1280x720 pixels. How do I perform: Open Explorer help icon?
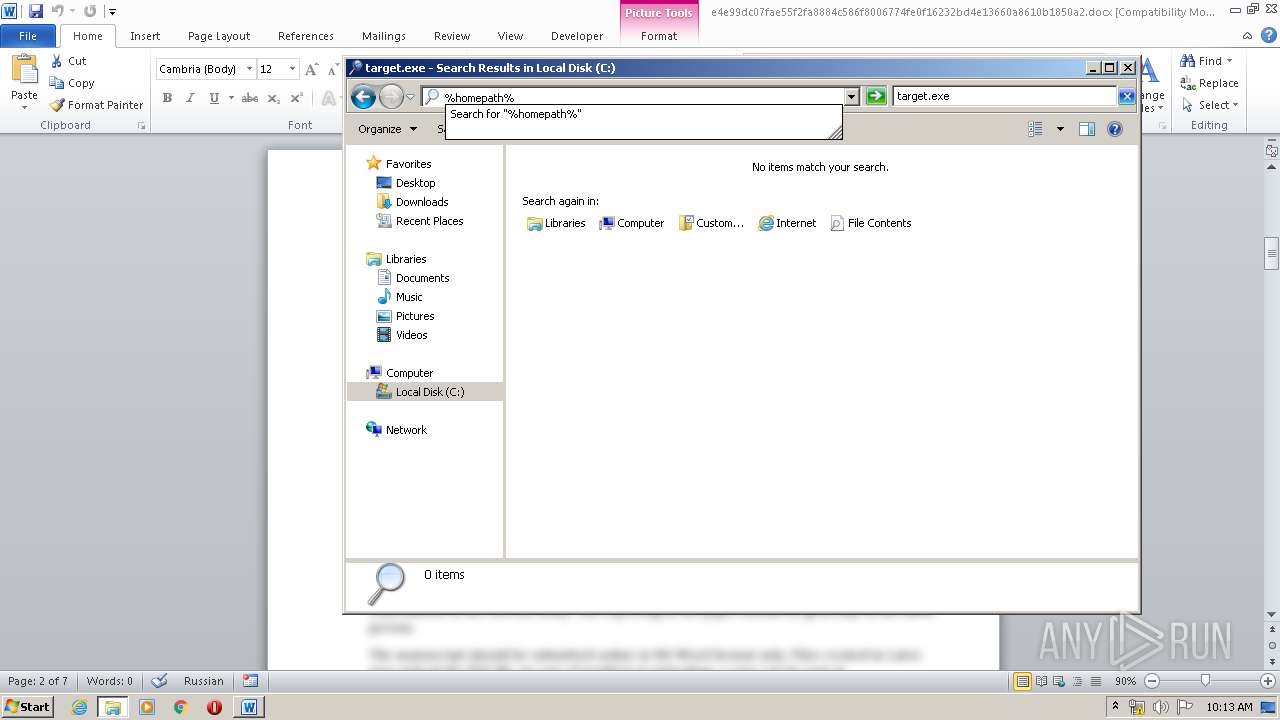[x=1115, y=129]
